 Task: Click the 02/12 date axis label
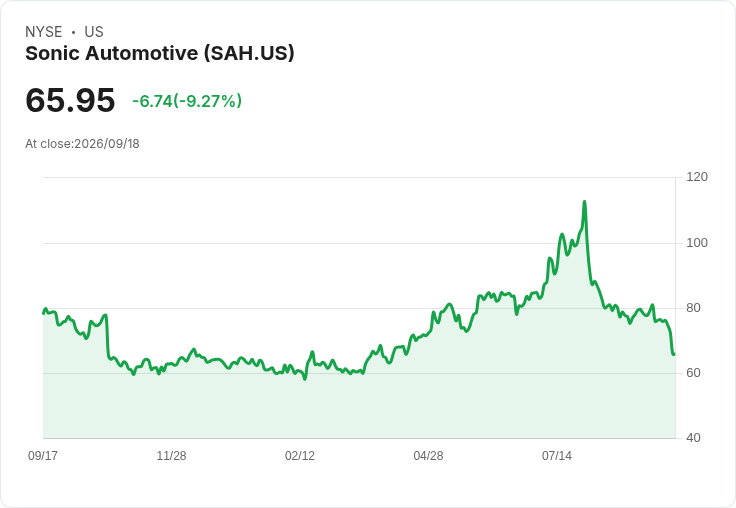click(x=300, y=455)
